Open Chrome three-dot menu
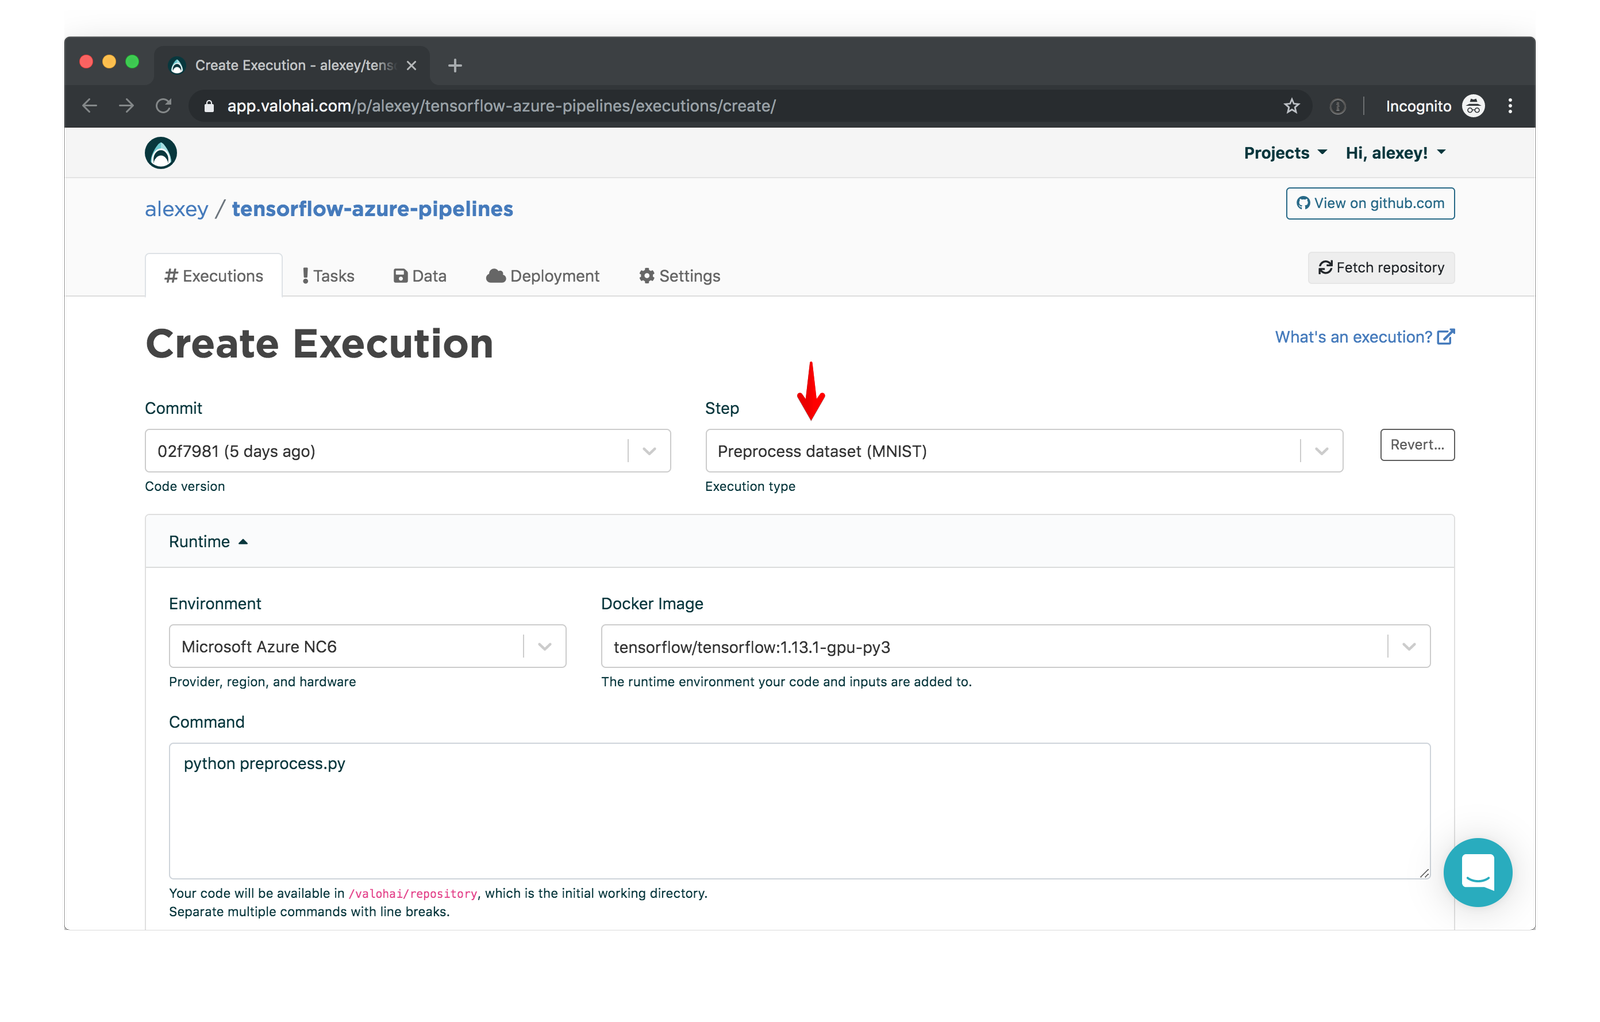The height and width of the screenshot is (1022, 1600). (1510, 106)
